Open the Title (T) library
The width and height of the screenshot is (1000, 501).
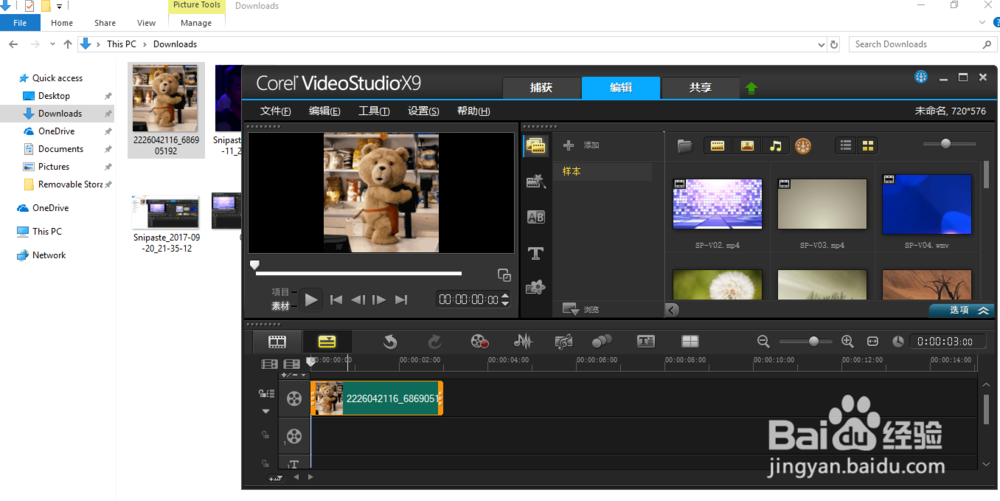click(x=535, y=253)
